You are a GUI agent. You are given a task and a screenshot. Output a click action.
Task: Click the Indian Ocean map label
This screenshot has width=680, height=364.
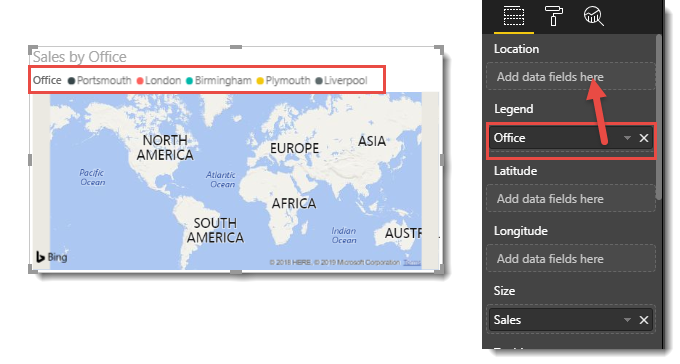coord(344,236)
